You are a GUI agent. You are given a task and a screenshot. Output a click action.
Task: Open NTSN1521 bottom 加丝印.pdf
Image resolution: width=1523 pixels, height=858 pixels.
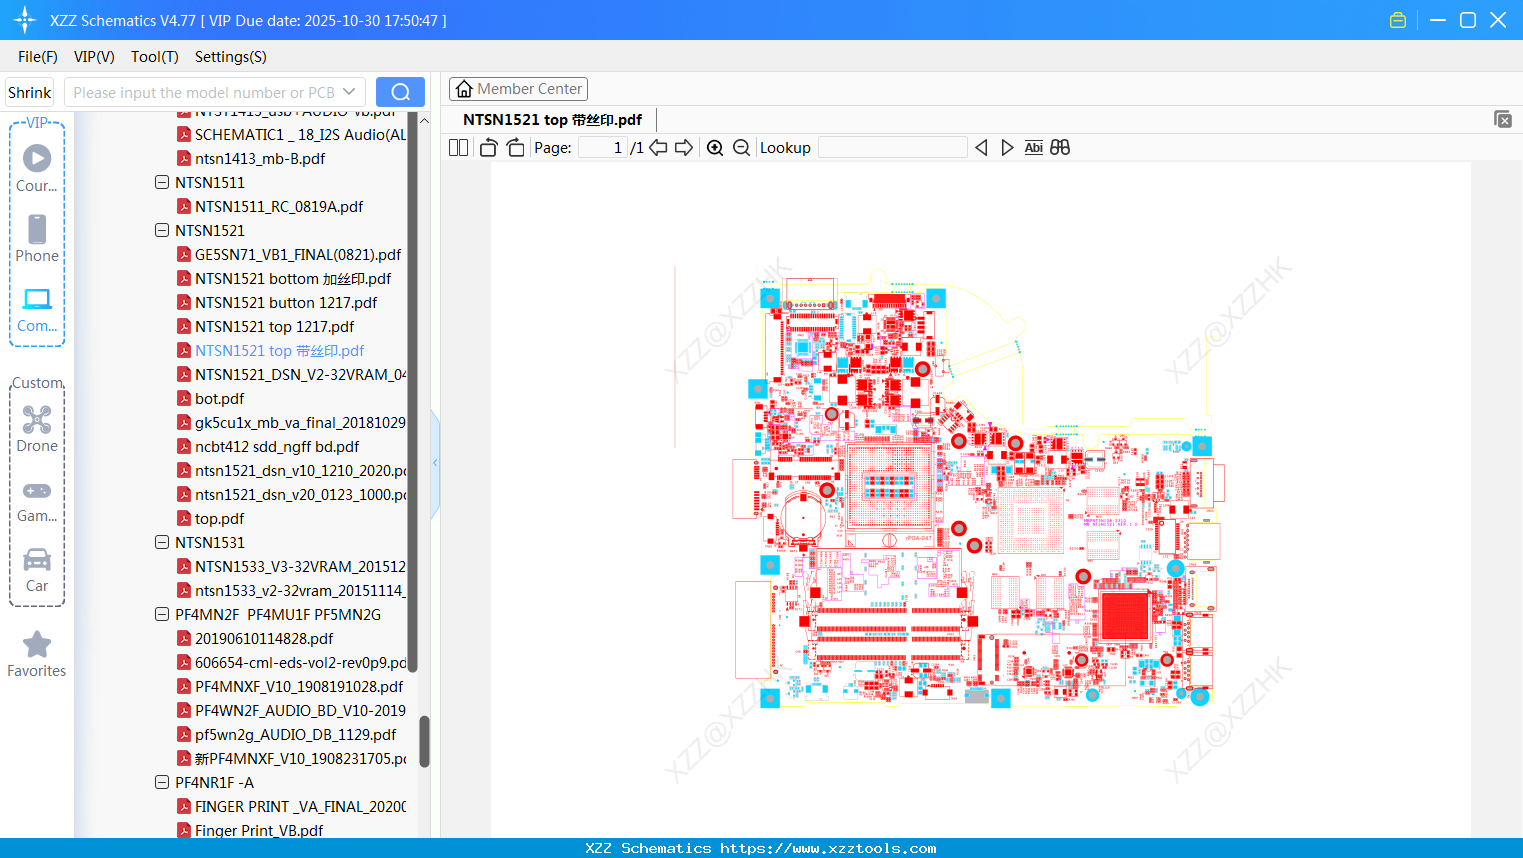(x=293, y=279)
